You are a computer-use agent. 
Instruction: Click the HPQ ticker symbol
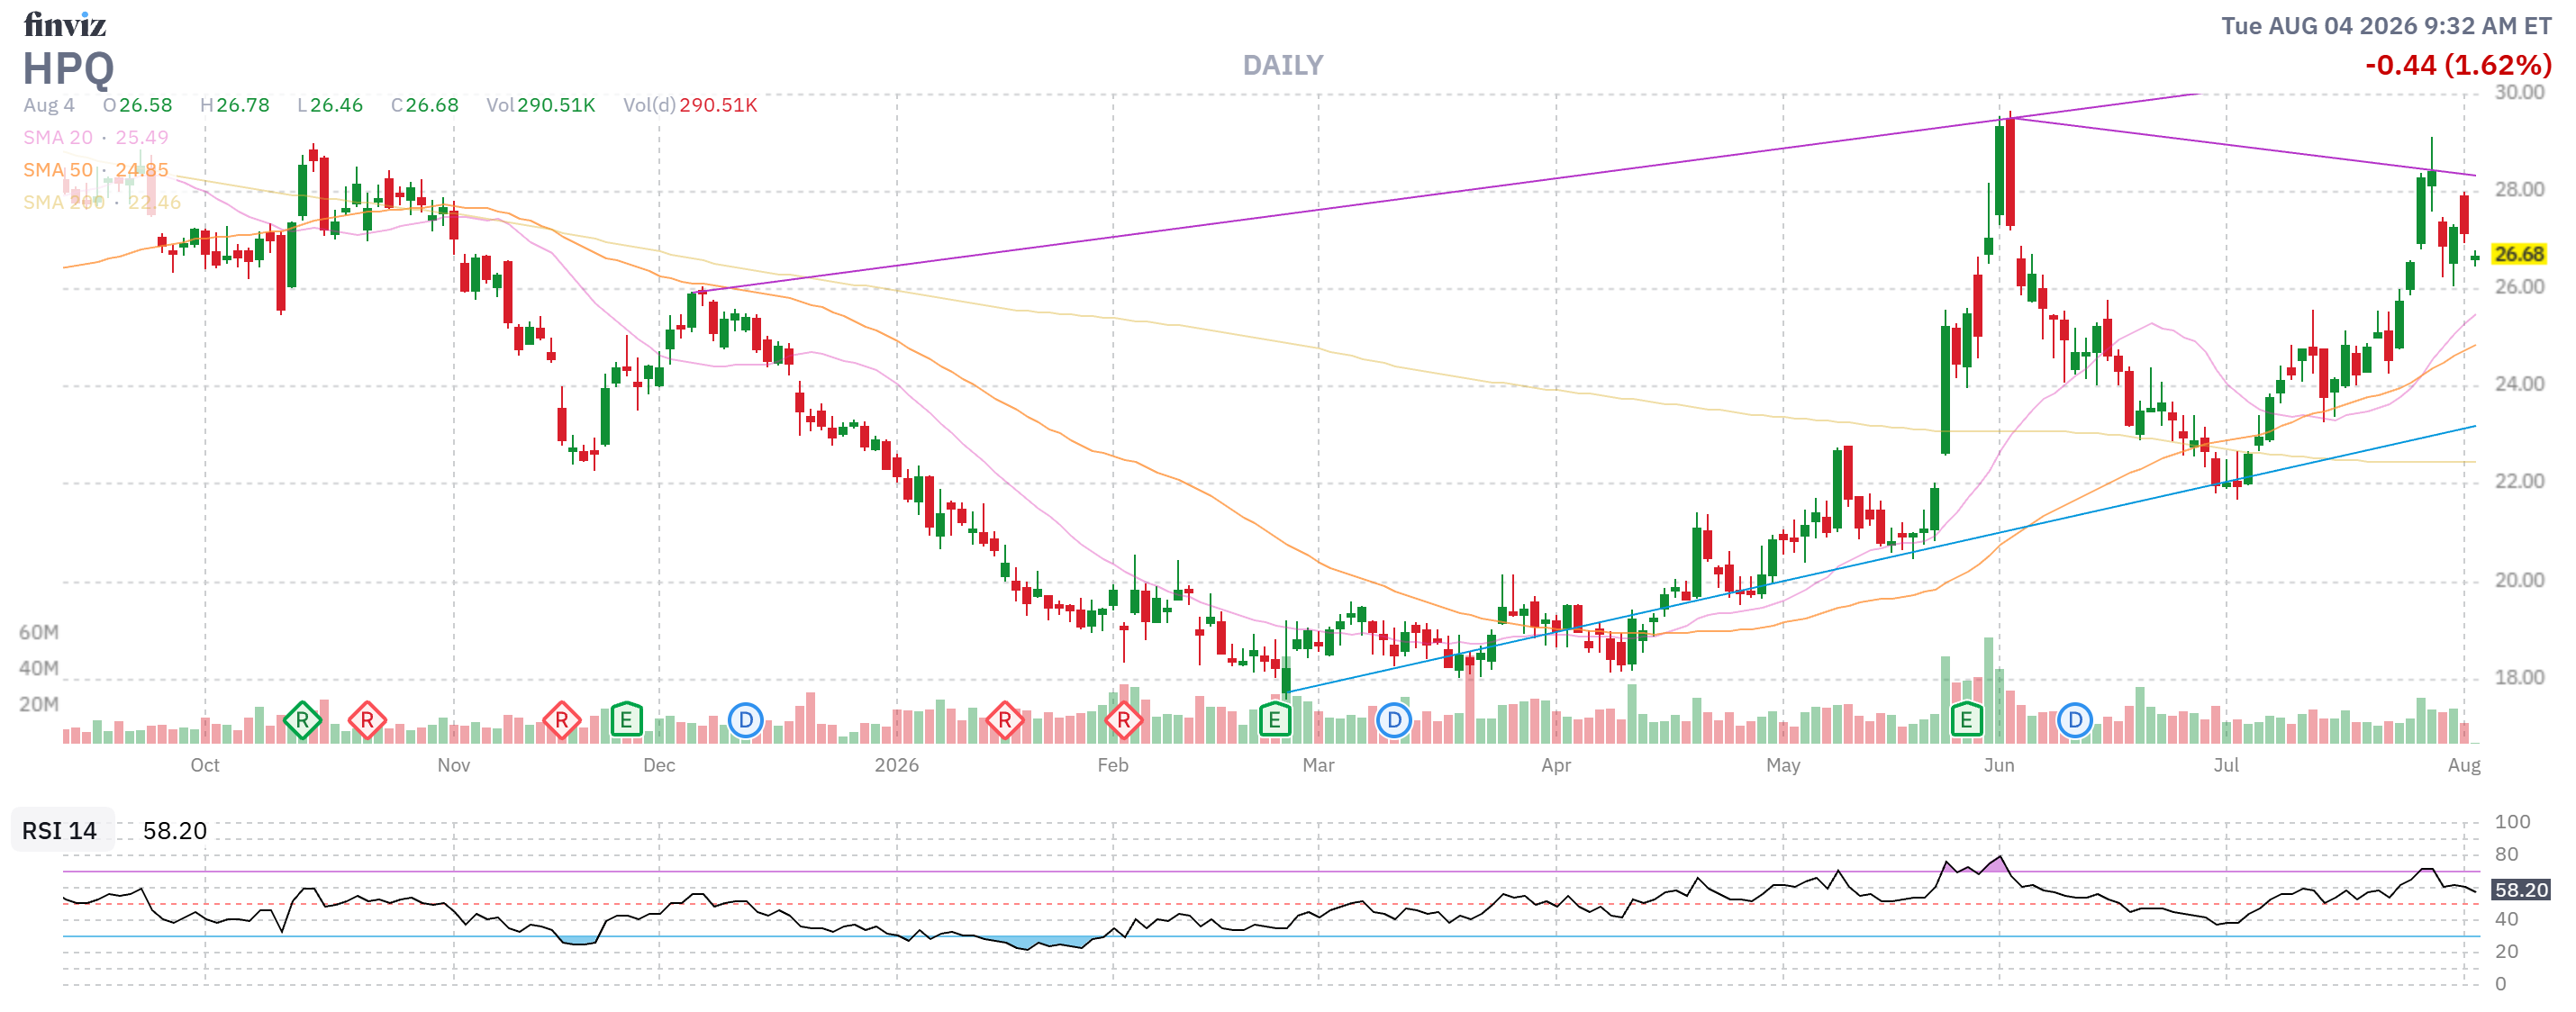click(x=68, y=69)
